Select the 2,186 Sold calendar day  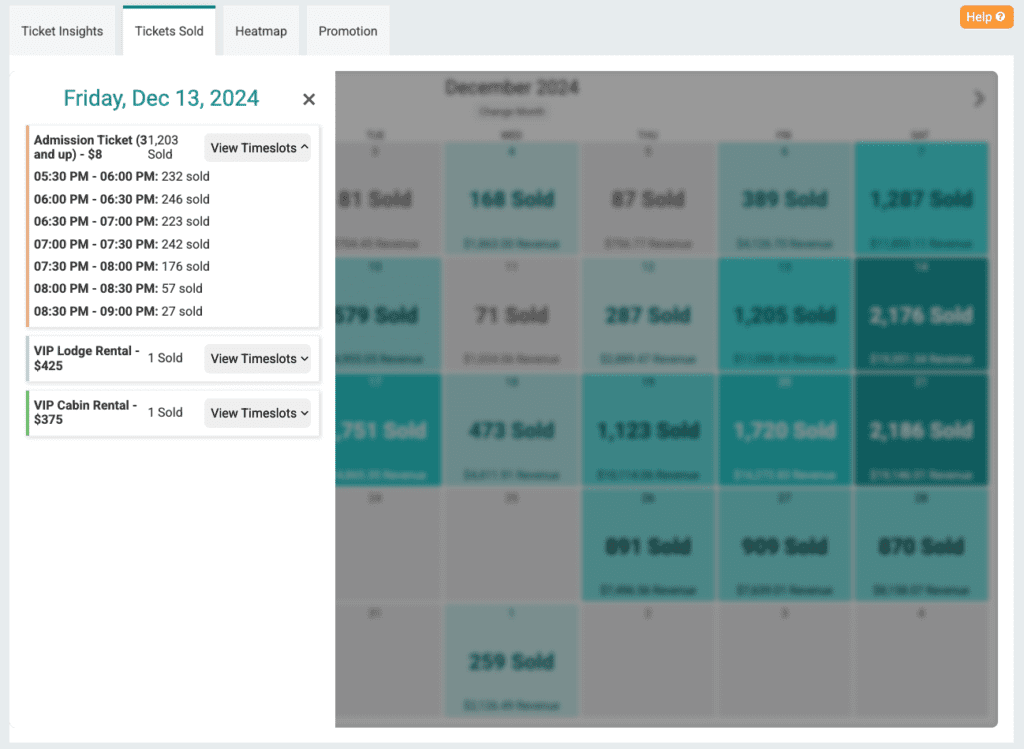pos(921,430)
